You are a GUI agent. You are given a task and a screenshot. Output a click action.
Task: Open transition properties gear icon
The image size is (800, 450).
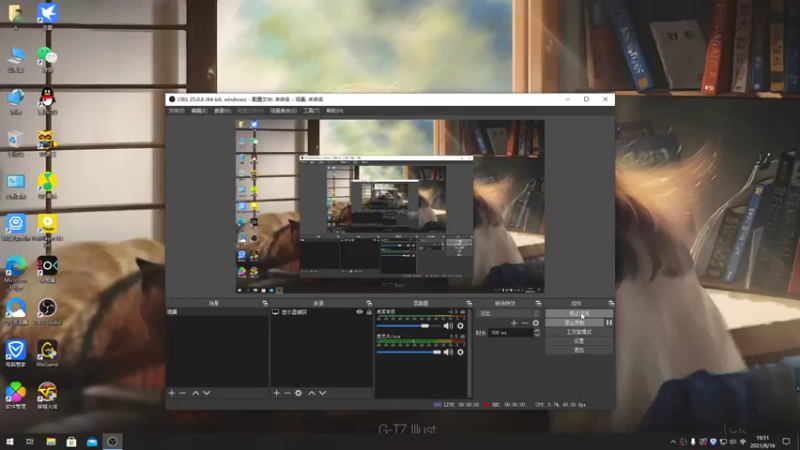click(536, 322)
